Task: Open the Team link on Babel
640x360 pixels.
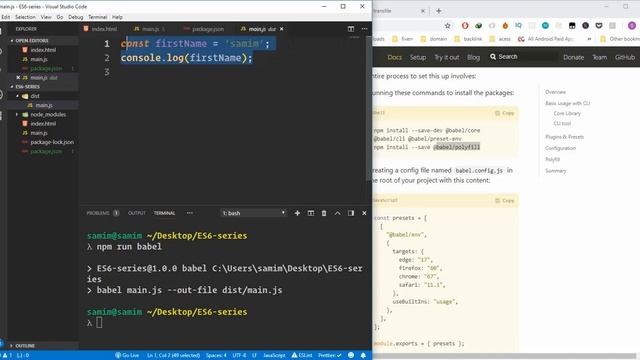Action: point(600,58)
